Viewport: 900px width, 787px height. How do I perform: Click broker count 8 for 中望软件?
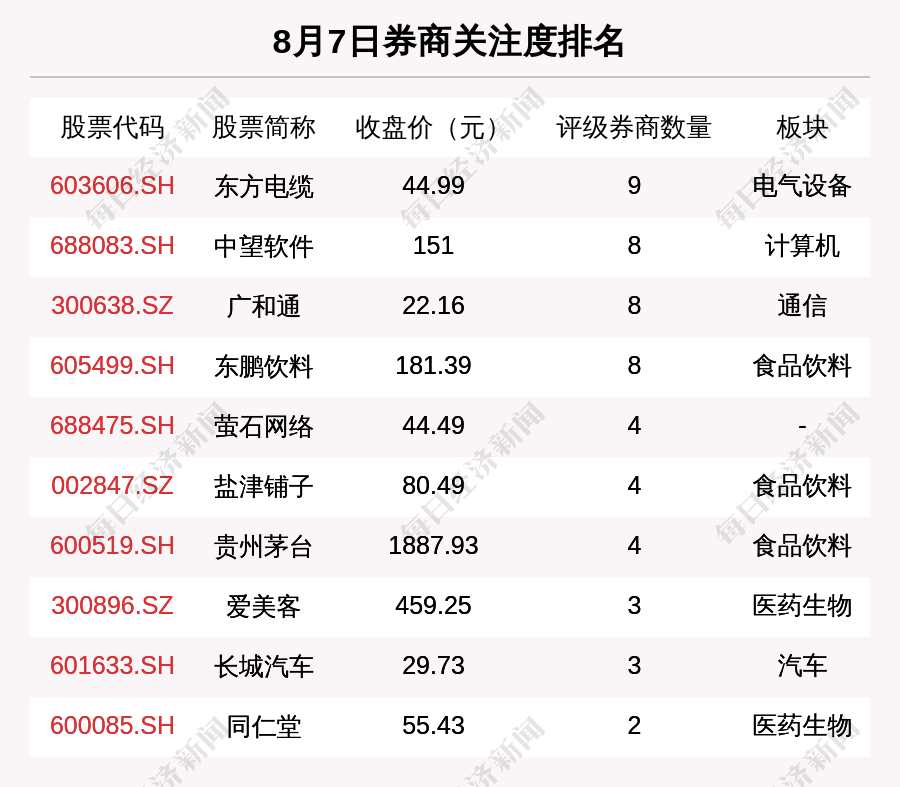click(634, 246)
